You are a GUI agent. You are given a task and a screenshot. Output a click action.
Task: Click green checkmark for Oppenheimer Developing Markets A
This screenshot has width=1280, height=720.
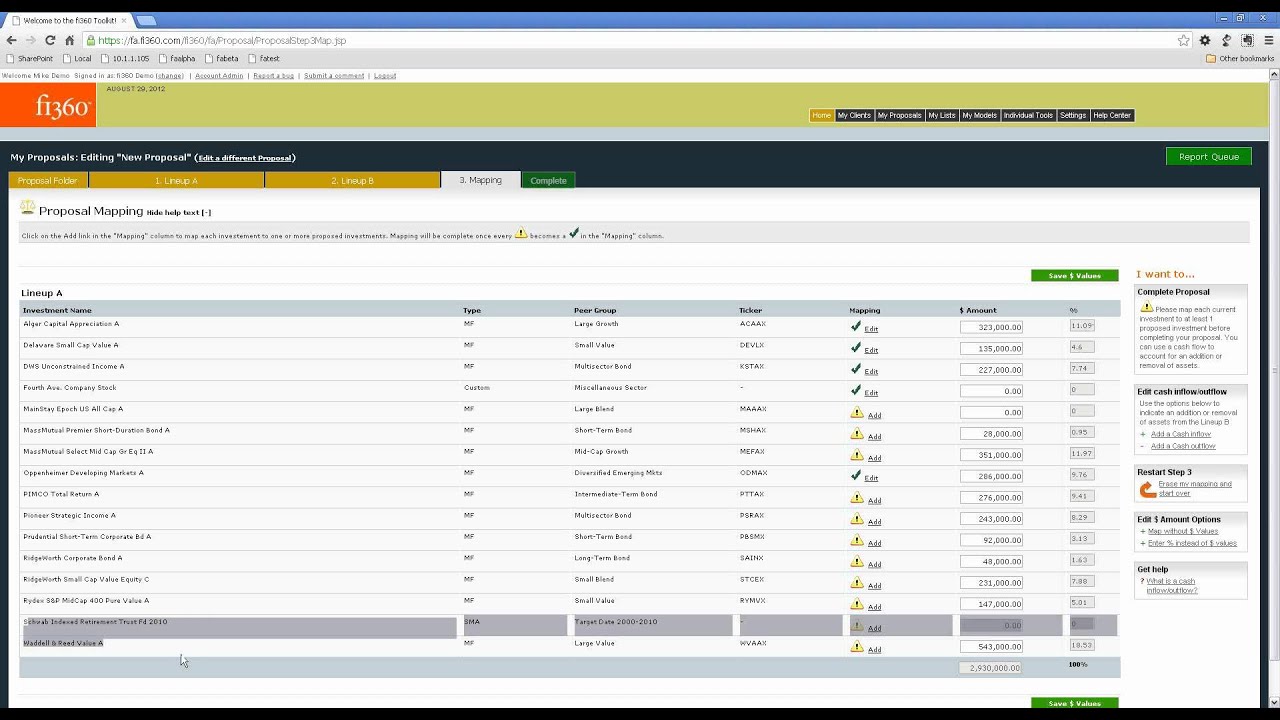click(x=856, y=476)
